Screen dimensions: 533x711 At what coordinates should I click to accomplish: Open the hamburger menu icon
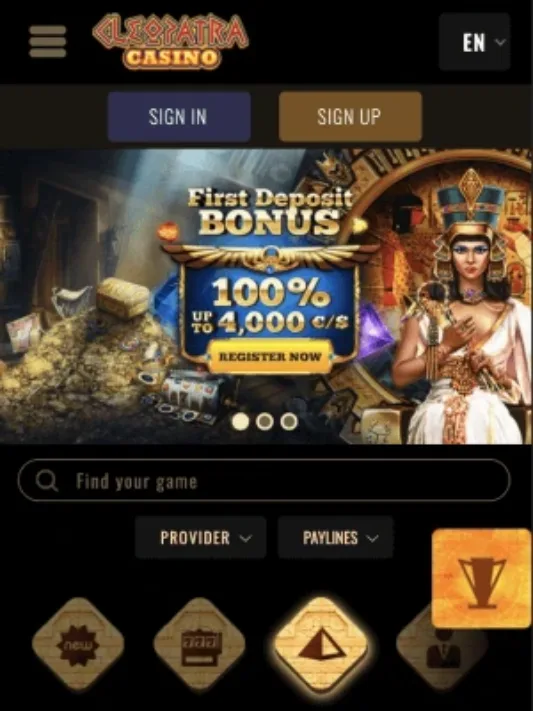coord(48,42)
